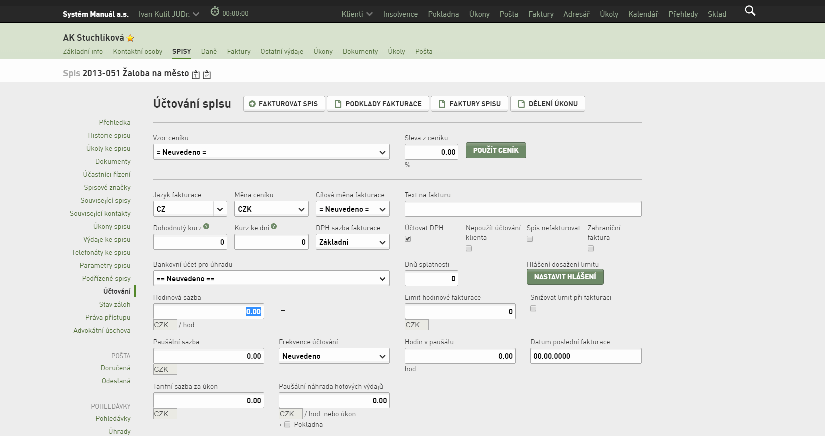Screen dimensions: 825x436
Task: Open search with the magnifier icon
Action: click(750, 11)
